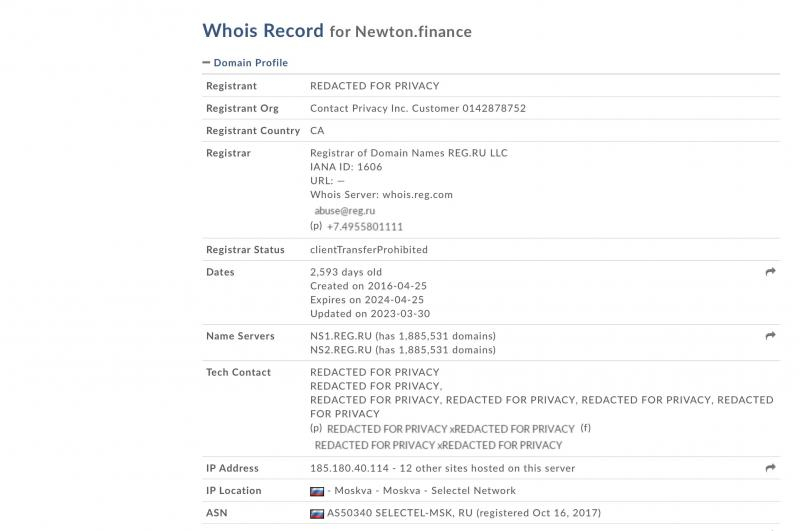Image resolution: width=800 pixels, height=531 pixels.
Task: Click the Dates label
Action: 220,272
